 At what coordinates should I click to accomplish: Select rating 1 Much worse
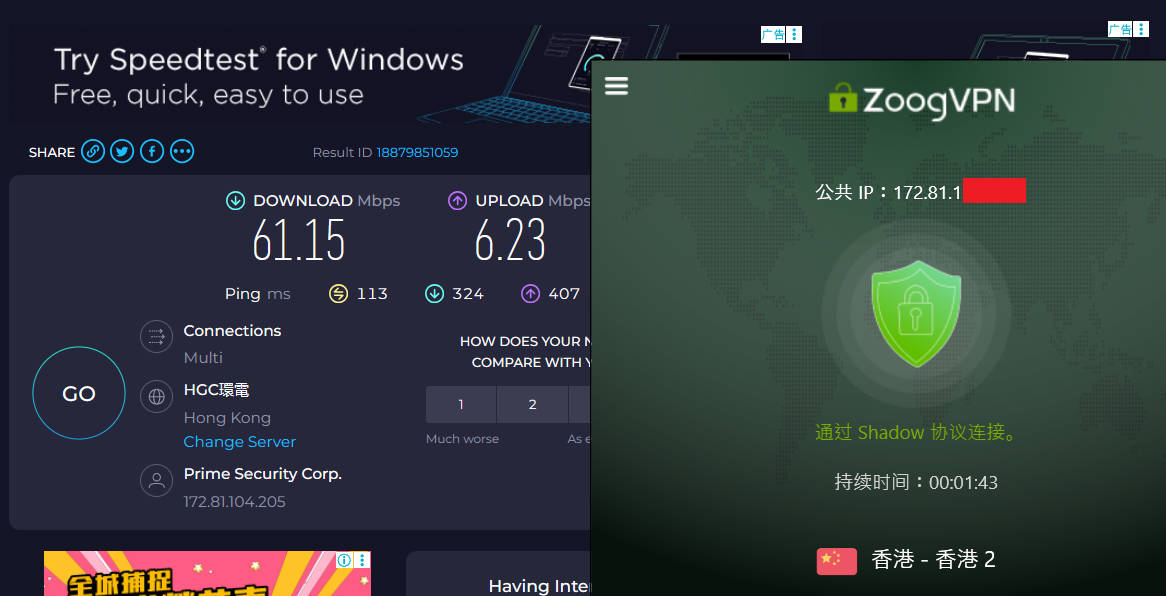[x=461, y=405]
